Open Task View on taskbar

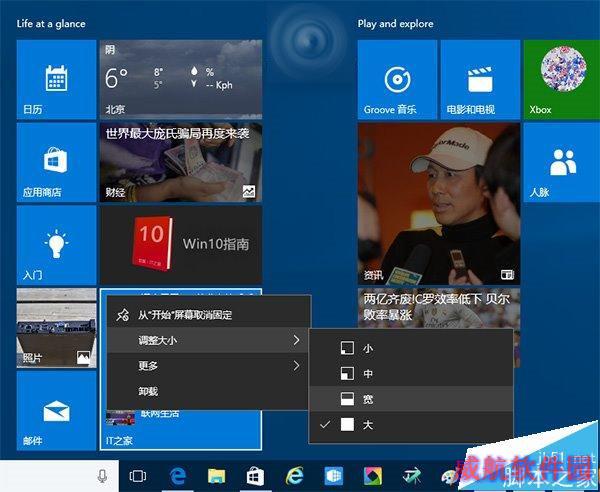[137, 476]
